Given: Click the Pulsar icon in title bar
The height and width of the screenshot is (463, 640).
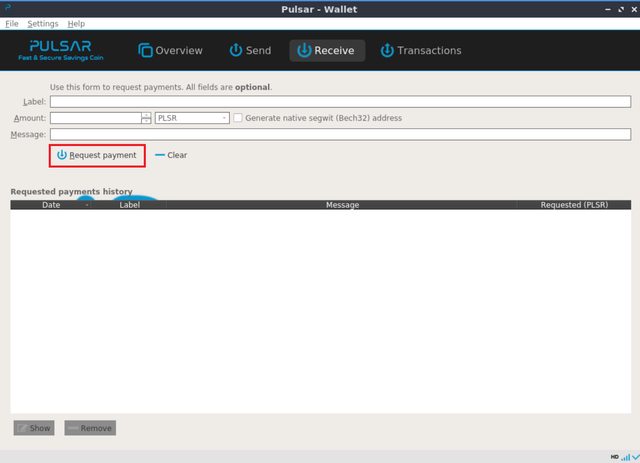Looking at the screenshot, I should coord(8,7).
